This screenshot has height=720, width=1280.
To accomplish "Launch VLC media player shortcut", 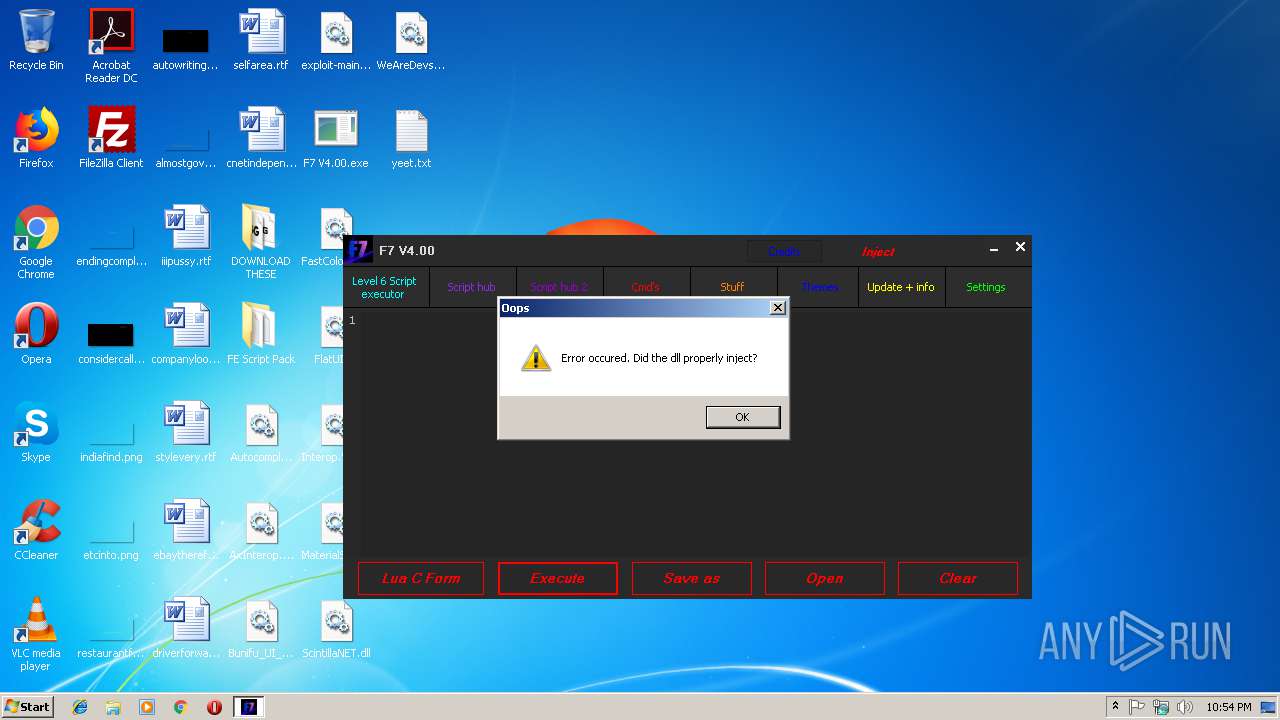I will tap(36, 634).
